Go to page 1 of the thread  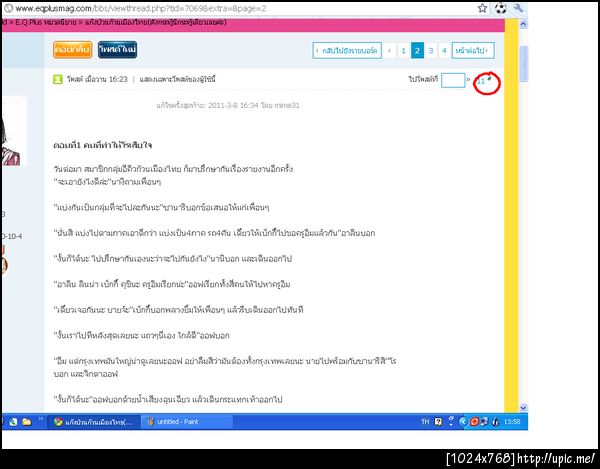[x=403, y=50]
